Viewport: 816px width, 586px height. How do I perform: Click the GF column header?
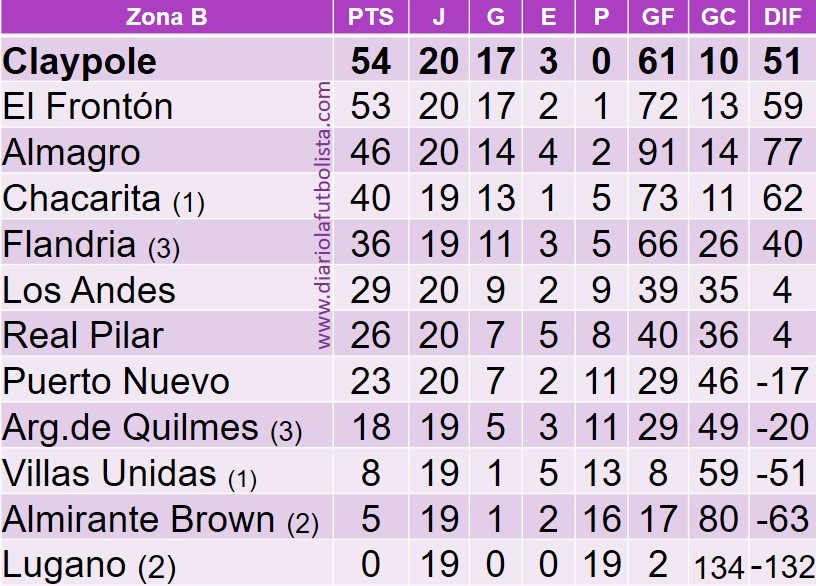click(x=657, y=17)
